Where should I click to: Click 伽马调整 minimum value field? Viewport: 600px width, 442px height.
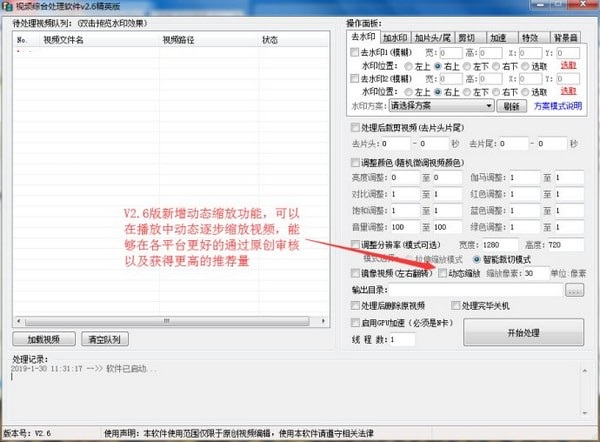524,178
